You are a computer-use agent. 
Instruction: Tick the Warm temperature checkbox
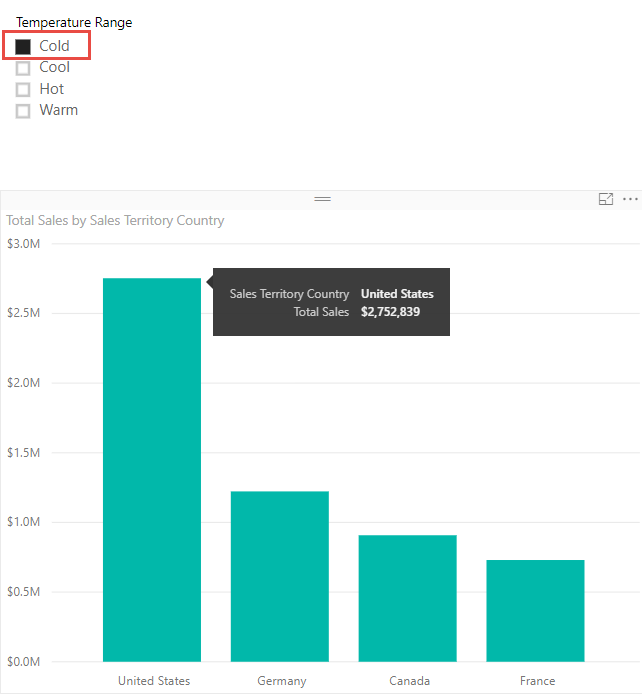23,111
